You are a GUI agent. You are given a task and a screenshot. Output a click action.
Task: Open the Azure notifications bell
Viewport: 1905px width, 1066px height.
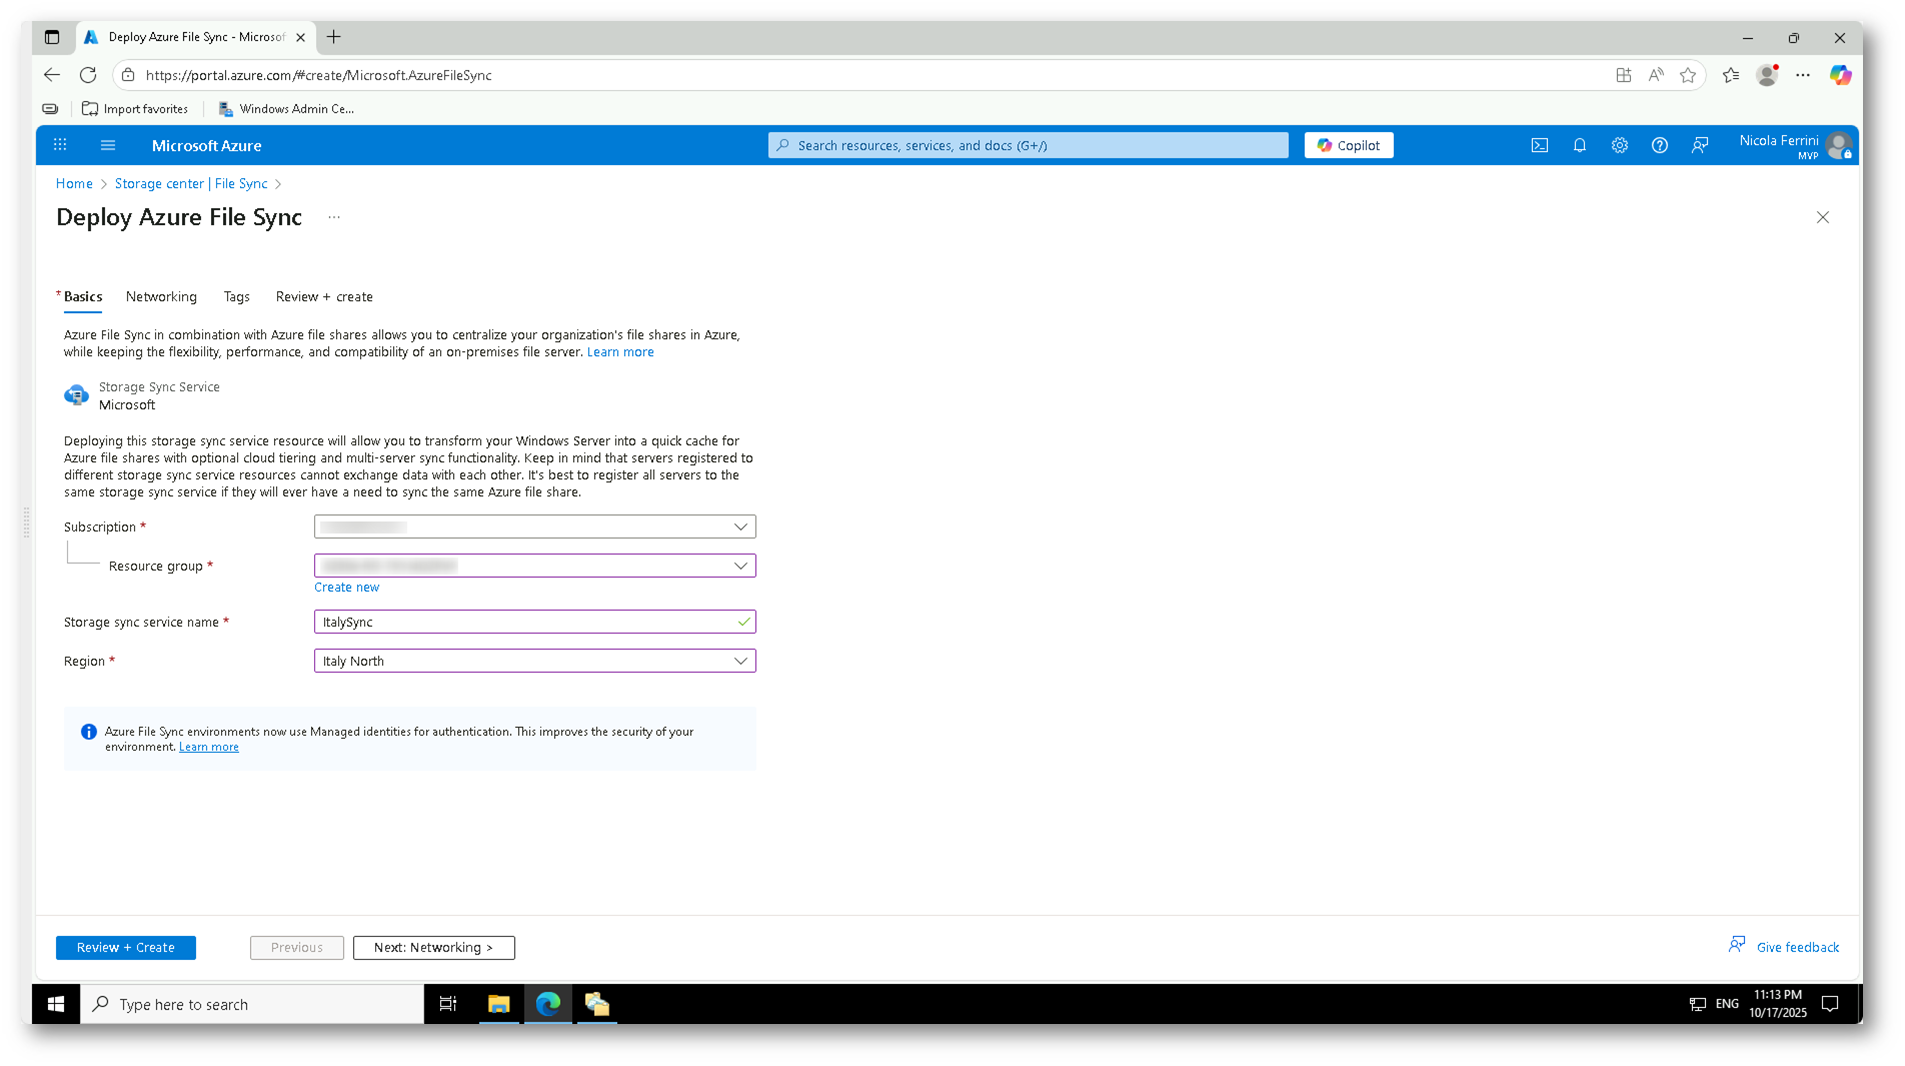click(1579, 145)
